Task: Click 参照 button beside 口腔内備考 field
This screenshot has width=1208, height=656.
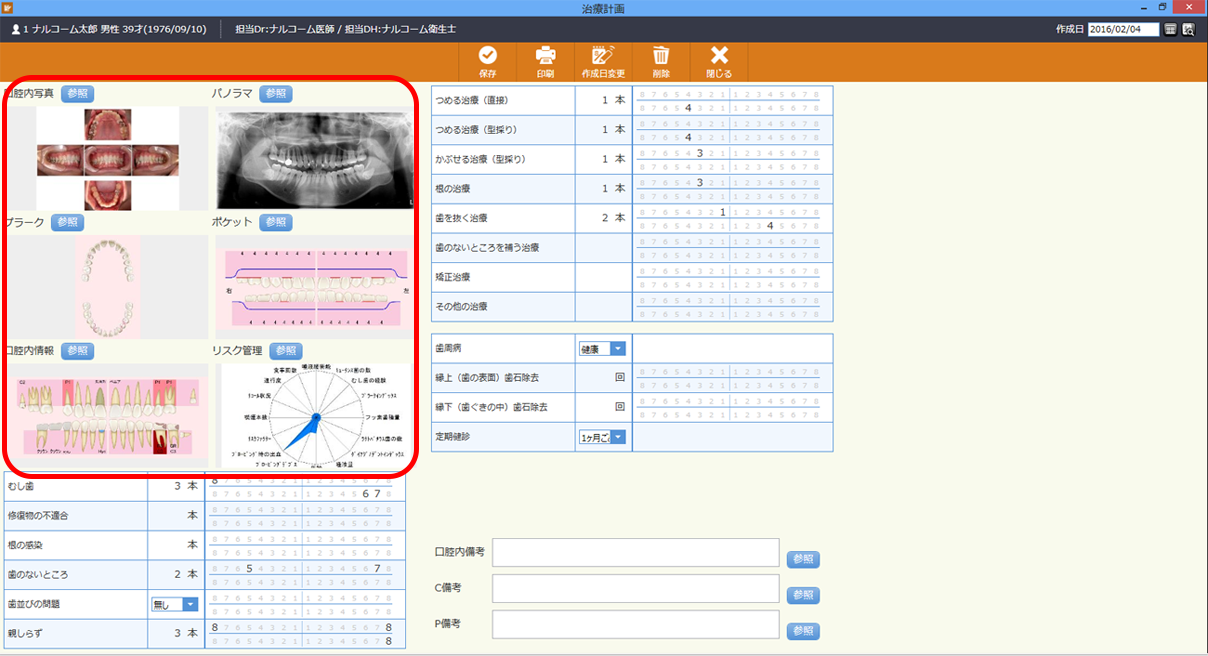Action: point(803,559)
